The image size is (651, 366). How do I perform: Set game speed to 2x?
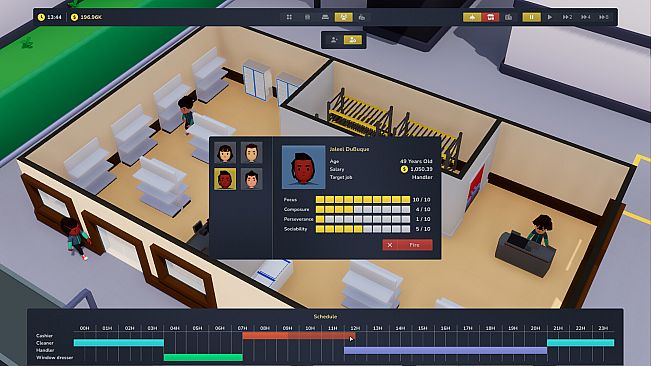pyautogui.click(x=567, y=17)
